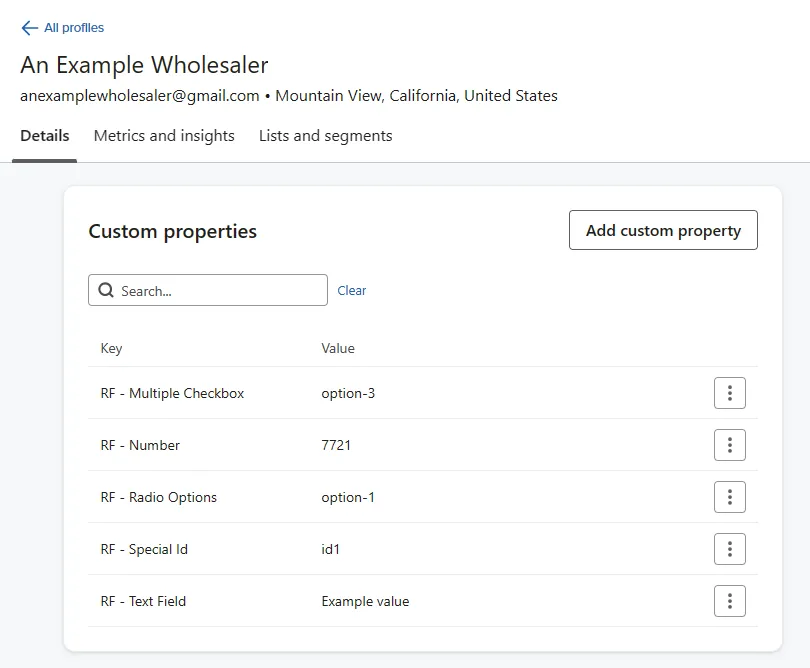Open the Lists and segments tab
Viewport: 810px width, 668px height.
click(x=325, y=136)
